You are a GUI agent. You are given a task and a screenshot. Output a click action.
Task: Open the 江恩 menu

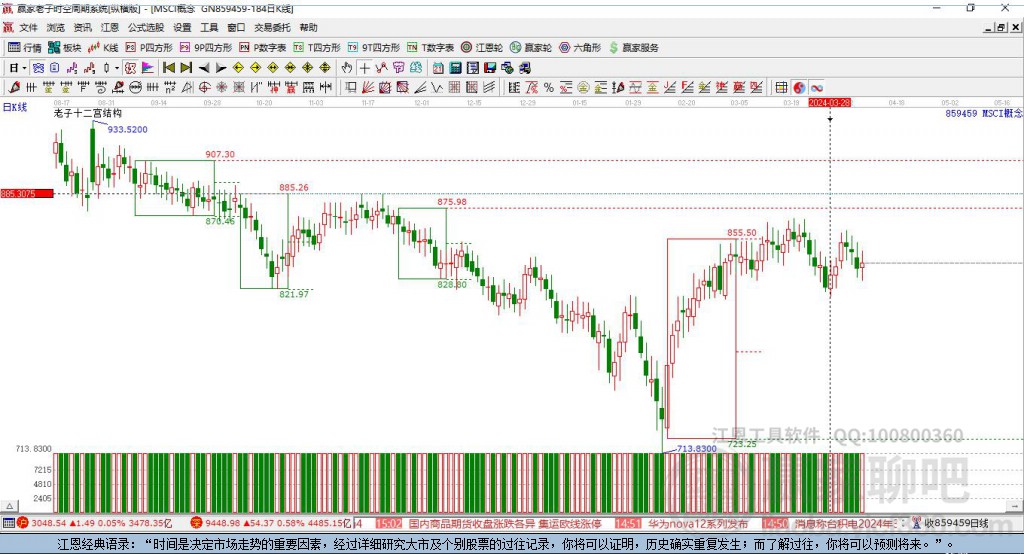pos(110,27)
